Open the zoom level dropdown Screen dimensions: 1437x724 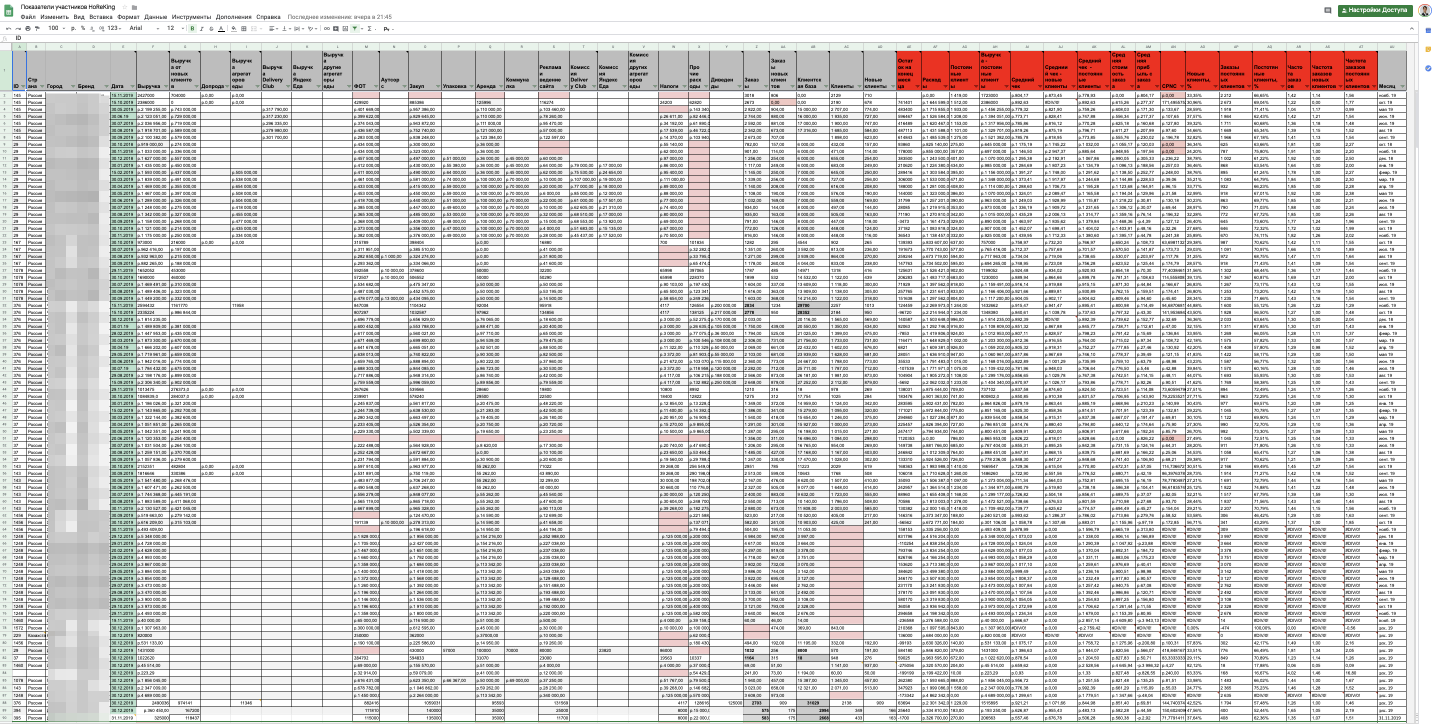coord(56,28)
